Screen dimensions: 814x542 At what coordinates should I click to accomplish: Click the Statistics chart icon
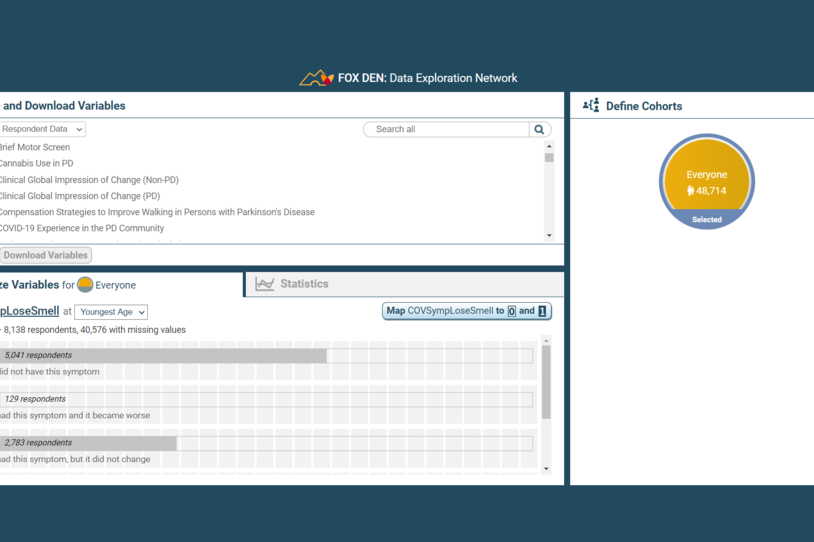click(264, 284)
